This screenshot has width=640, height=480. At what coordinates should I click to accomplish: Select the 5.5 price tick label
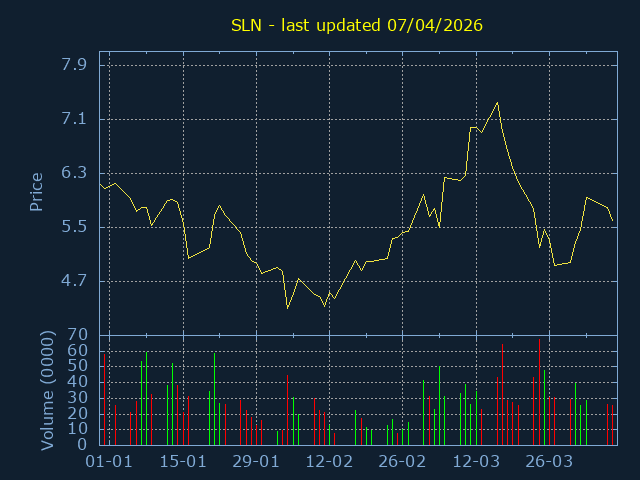(x=75, y=227)
